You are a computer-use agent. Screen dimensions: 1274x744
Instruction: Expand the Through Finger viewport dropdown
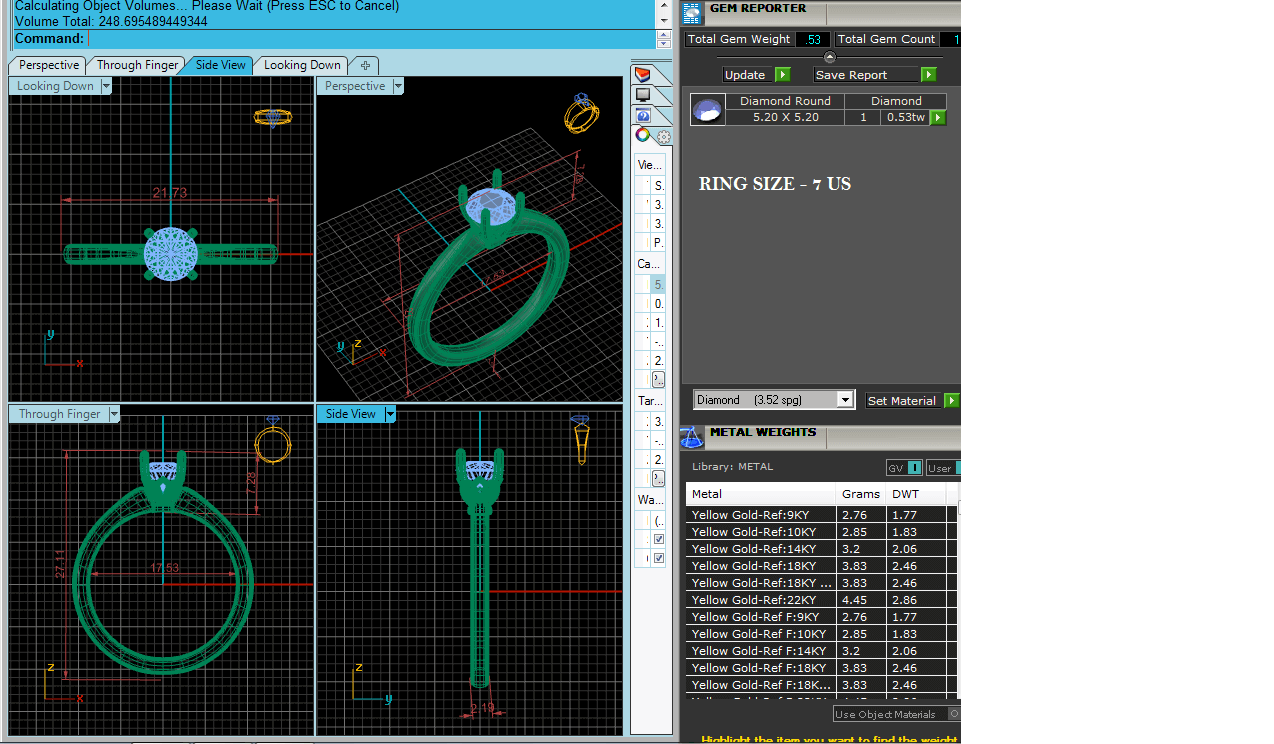(x=114, y=414)
